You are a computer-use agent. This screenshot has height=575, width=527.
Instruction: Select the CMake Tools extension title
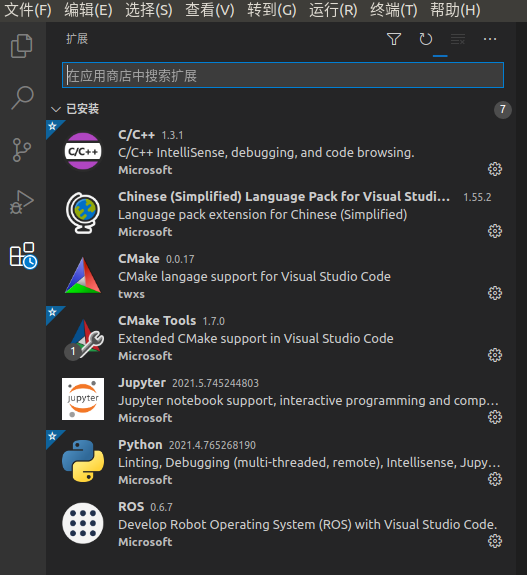(x=157, y=321)
